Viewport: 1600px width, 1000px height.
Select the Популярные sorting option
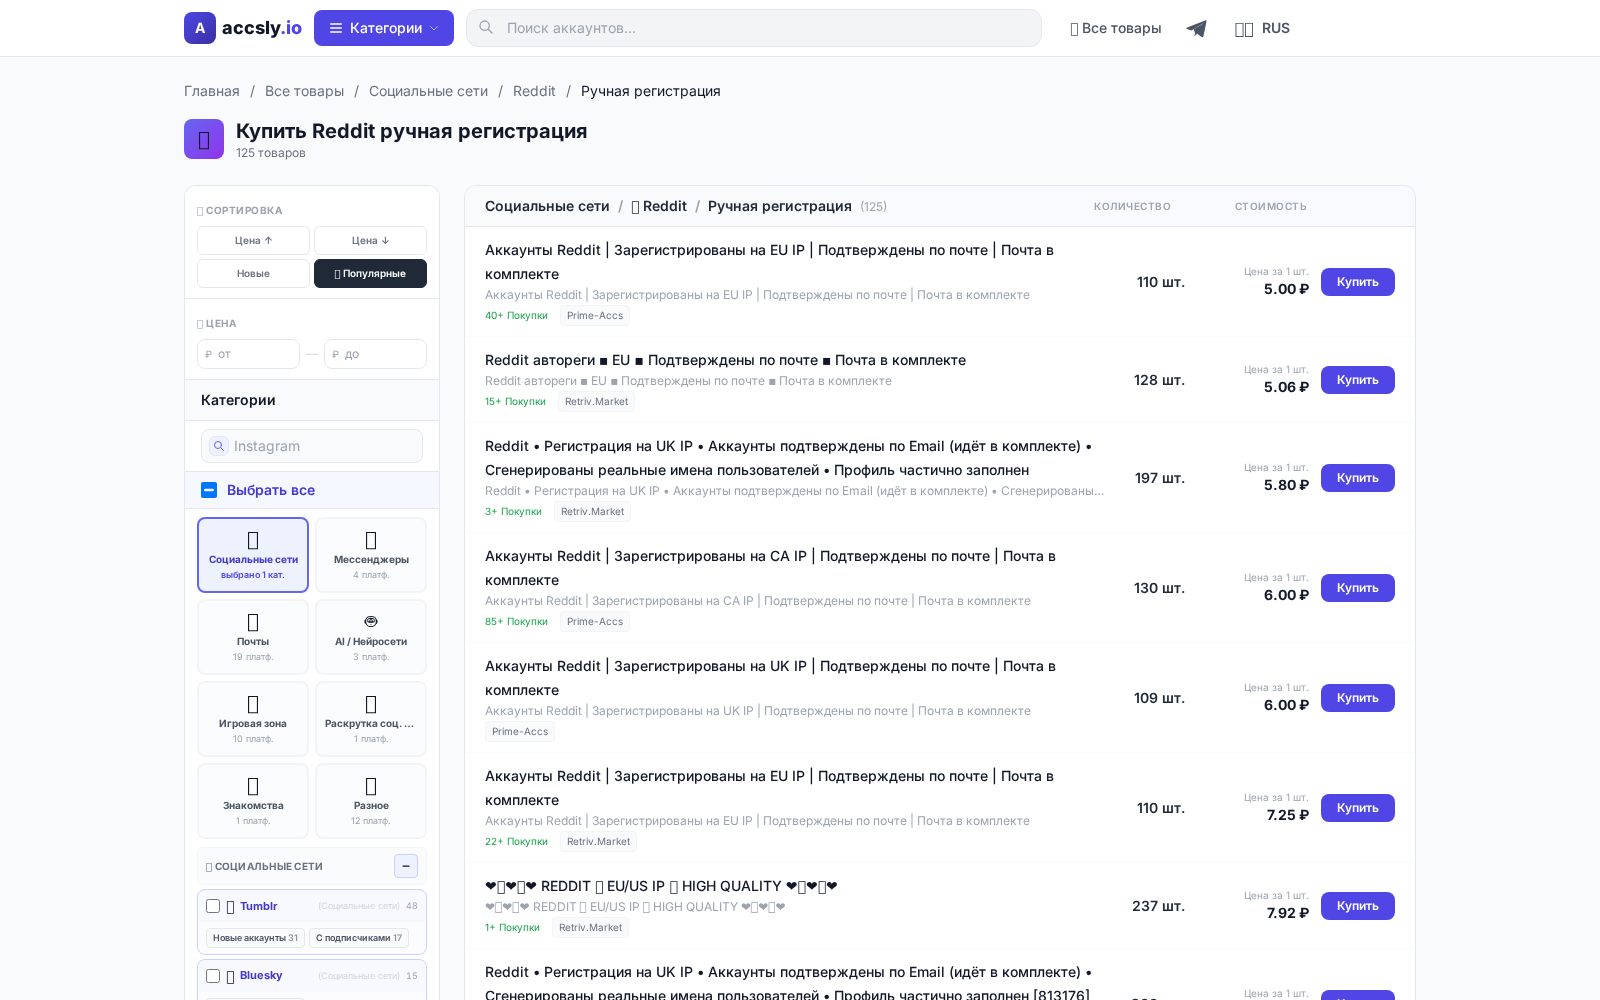coord(370,273)
